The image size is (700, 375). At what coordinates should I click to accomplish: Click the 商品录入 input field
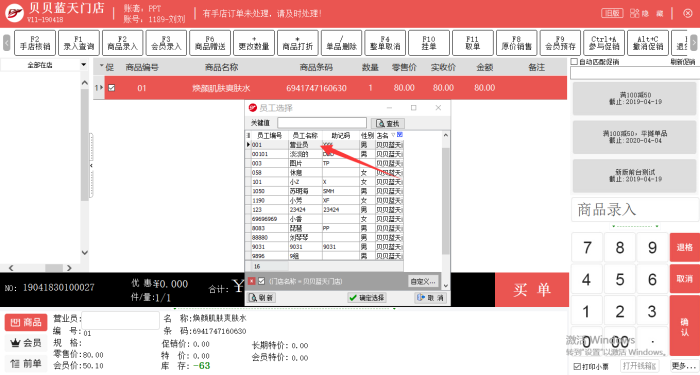(x=634, y=209)
